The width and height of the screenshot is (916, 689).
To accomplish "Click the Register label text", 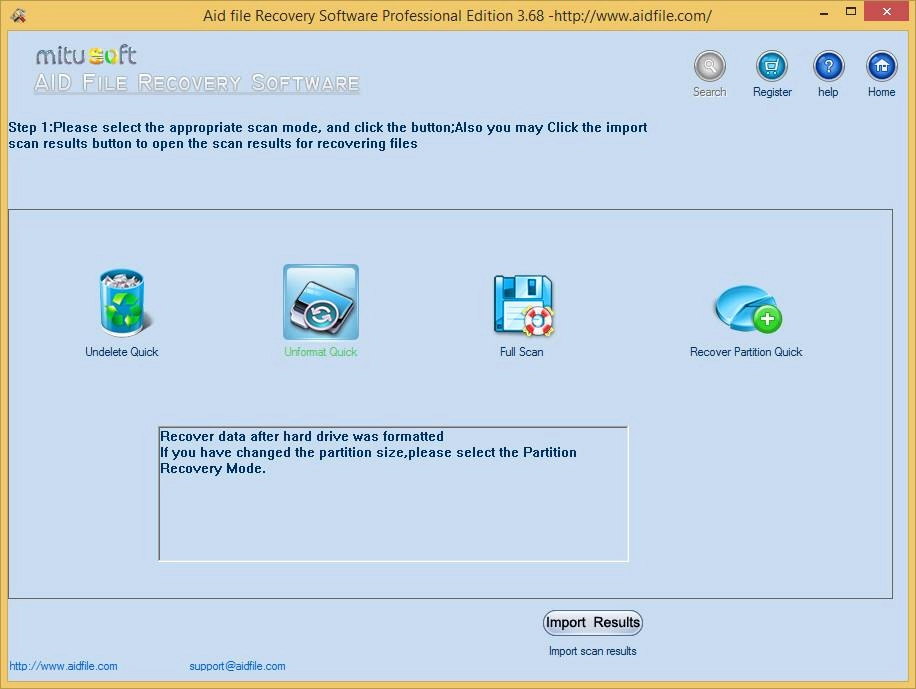I will (x=772, y=92).
